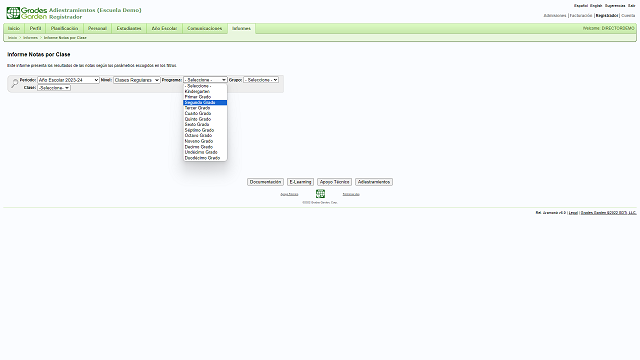Open the Nivel dropdown
The image size is (640, 360).
coord(136,80)
